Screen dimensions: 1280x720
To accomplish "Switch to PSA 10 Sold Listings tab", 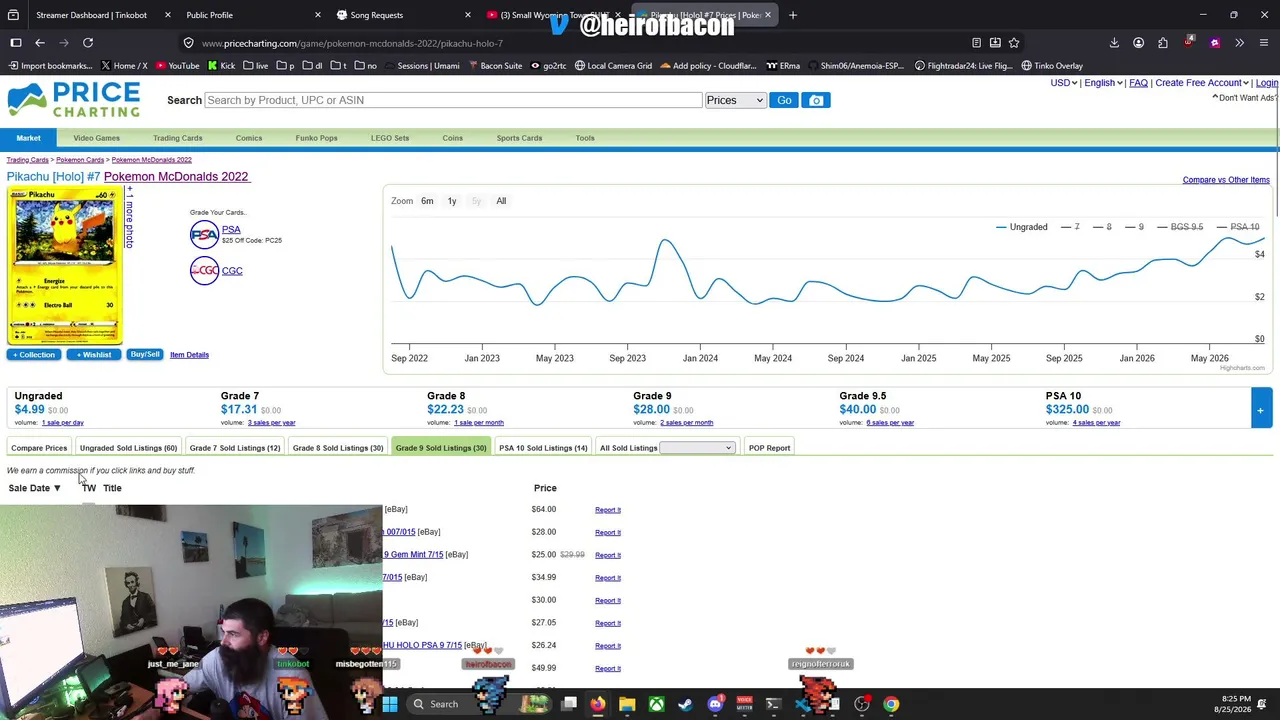I will [543, 448].
